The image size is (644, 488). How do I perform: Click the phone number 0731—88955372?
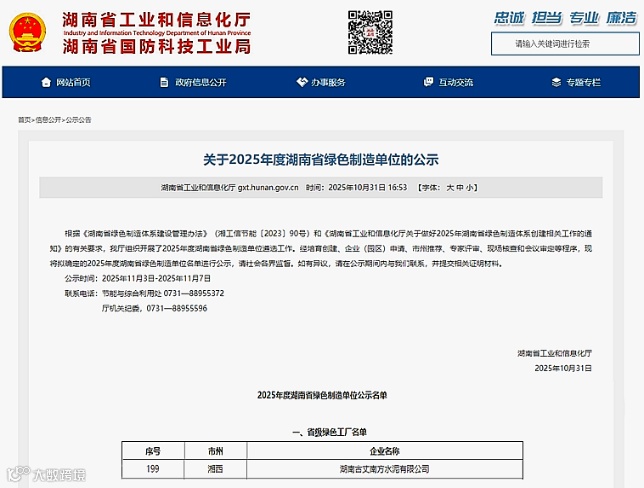[194, 293]
